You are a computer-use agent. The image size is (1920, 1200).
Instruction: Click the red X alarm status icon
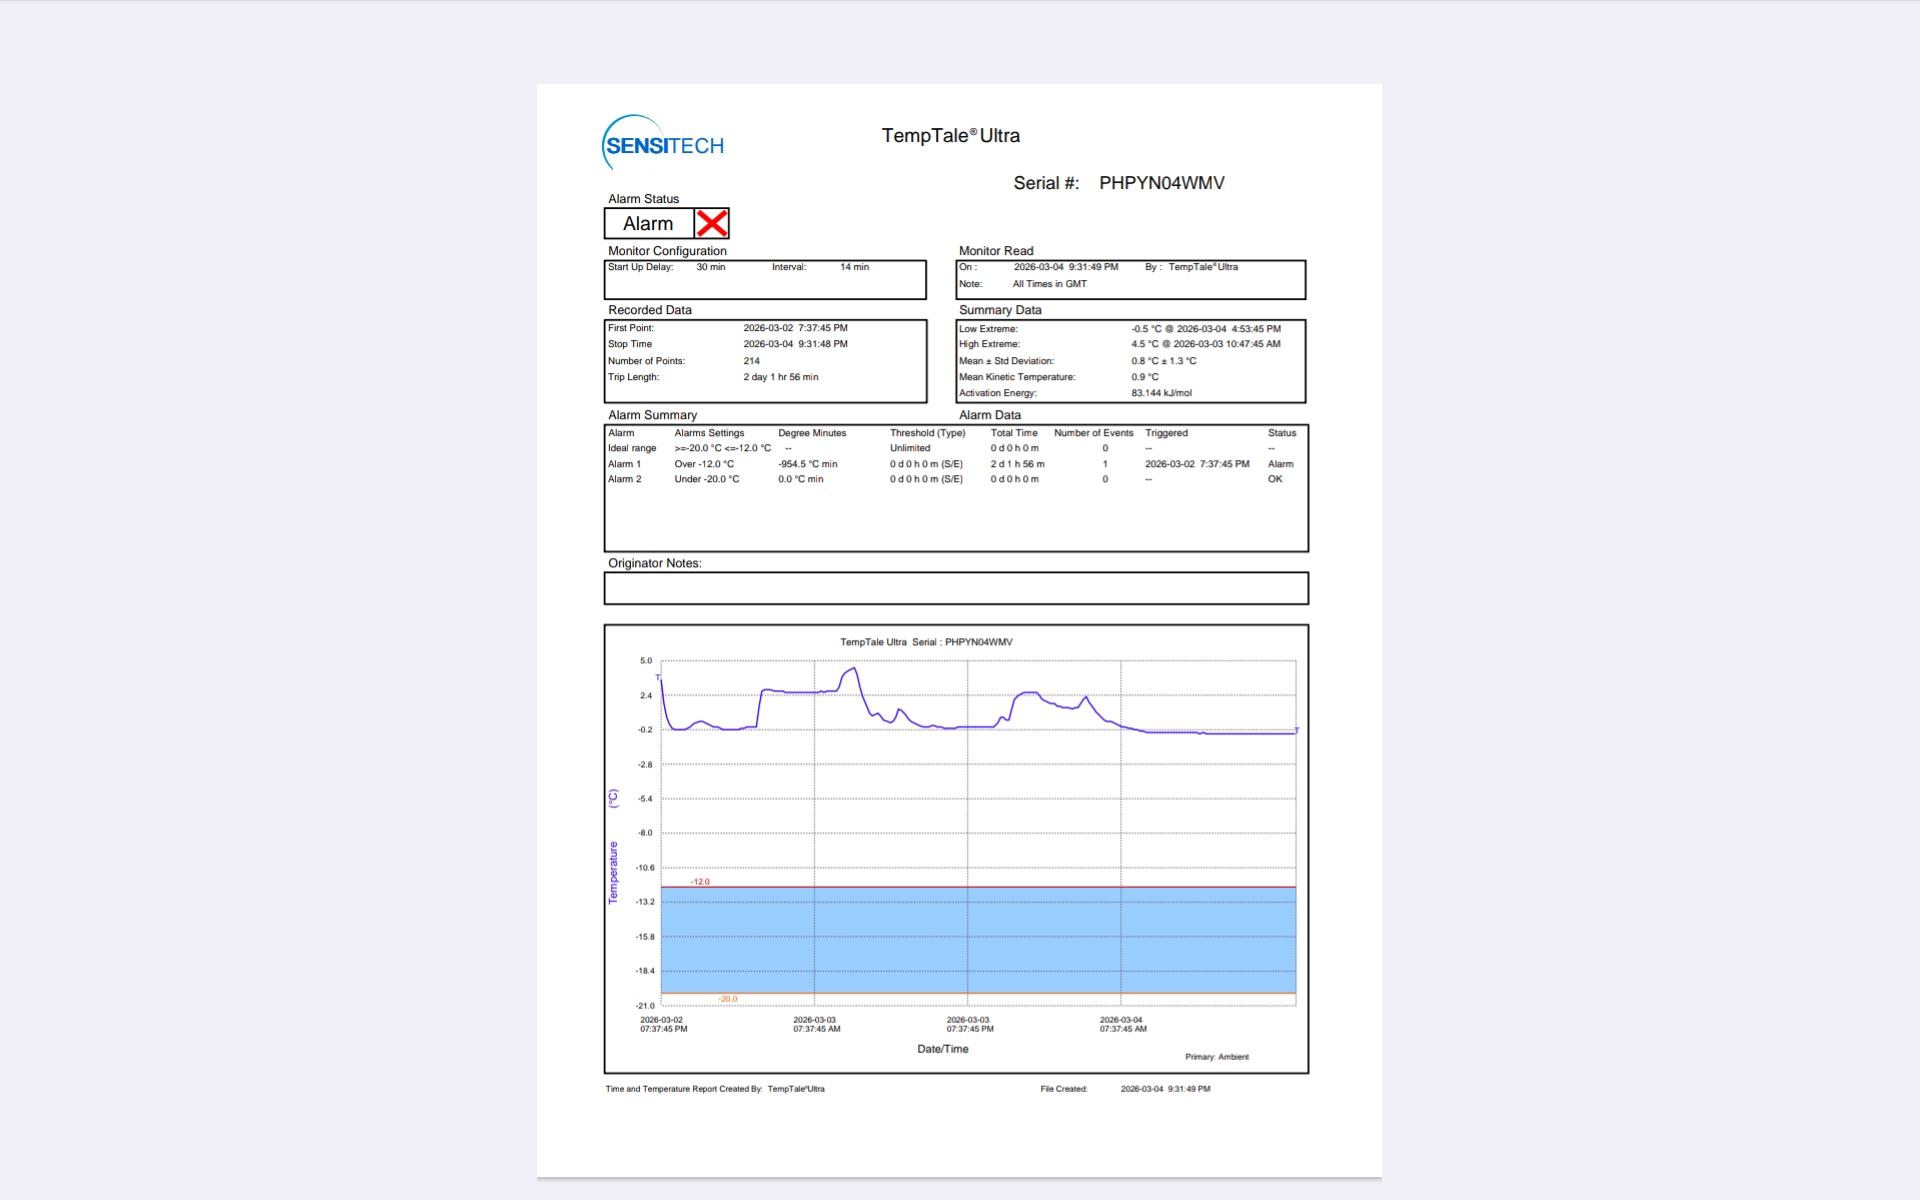(x=712, y=223)
